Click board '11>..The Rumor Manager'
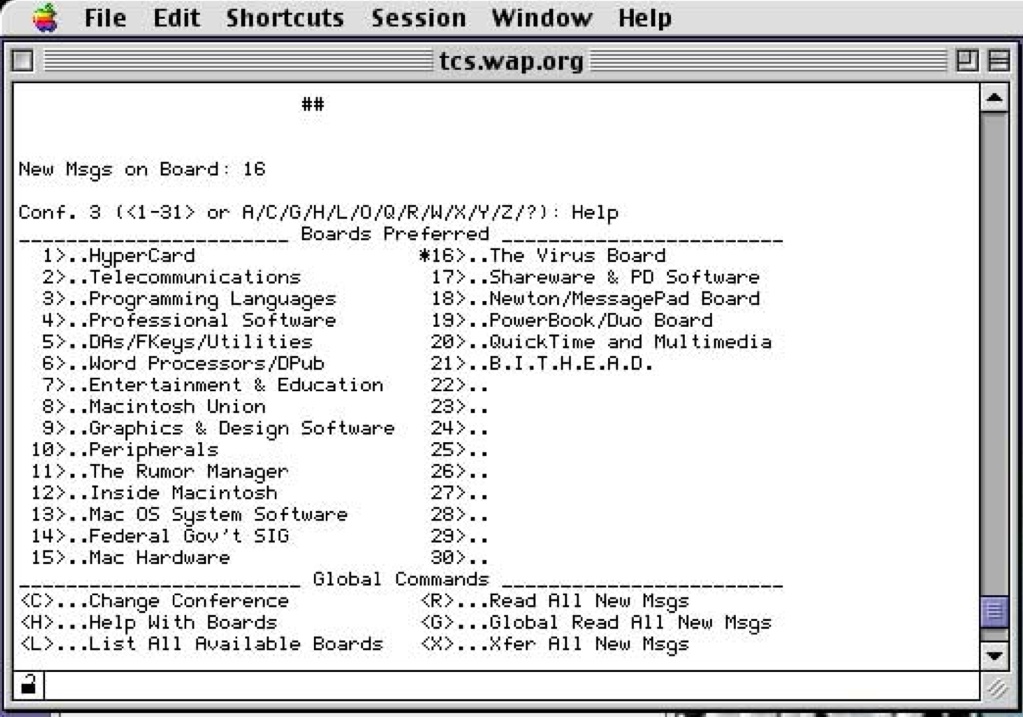Image resolution: width=1023 pixels, height=717 pixels. pos(159,471)
